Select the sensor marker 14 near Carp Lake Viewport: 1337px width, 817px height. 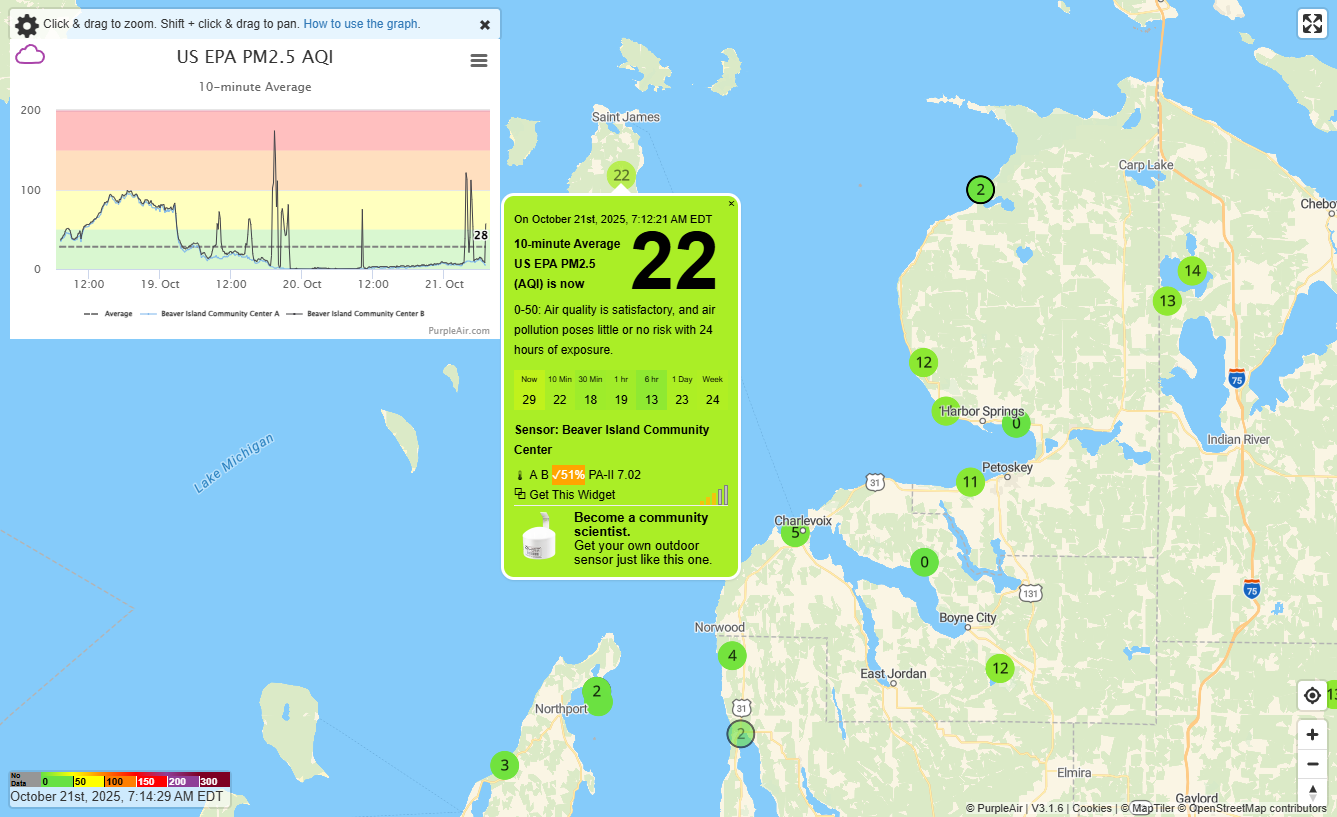(1191, 270)
